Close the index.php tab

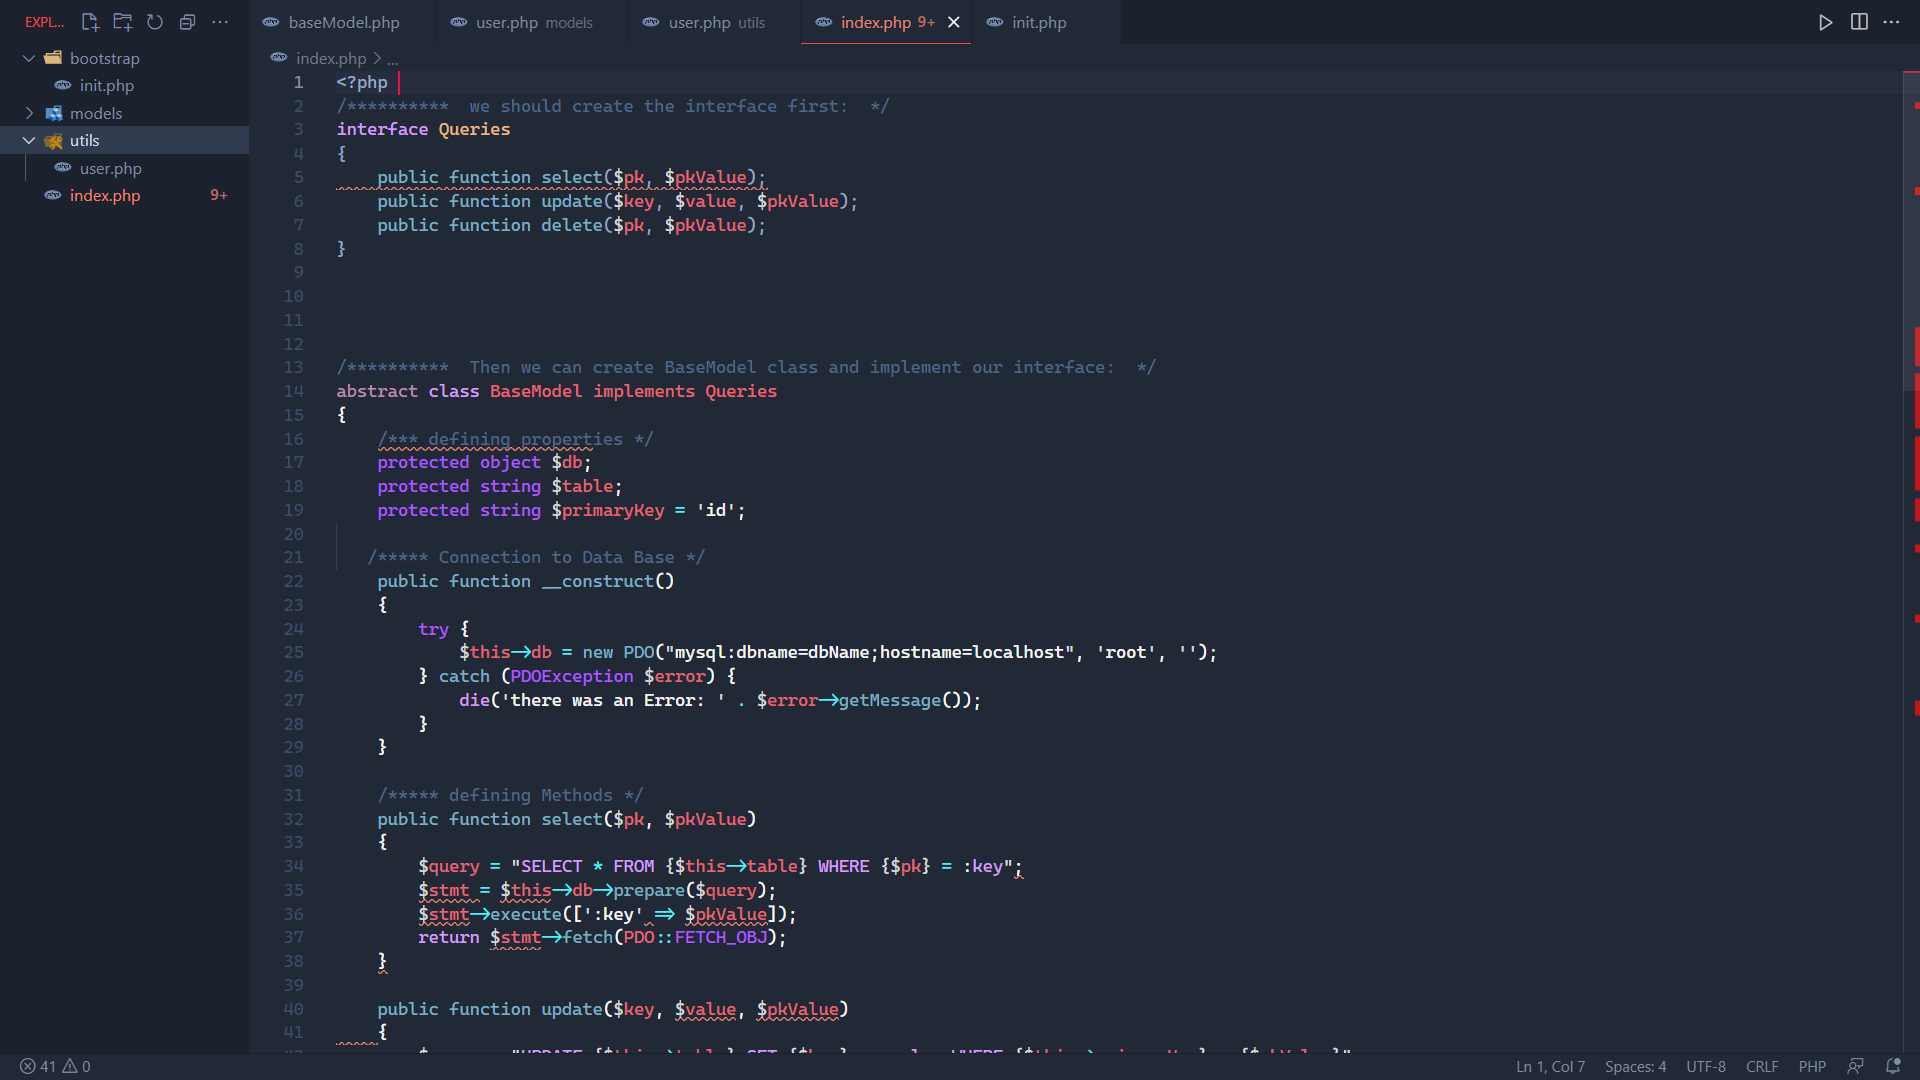pyautogui.click(x=954, y=22)
